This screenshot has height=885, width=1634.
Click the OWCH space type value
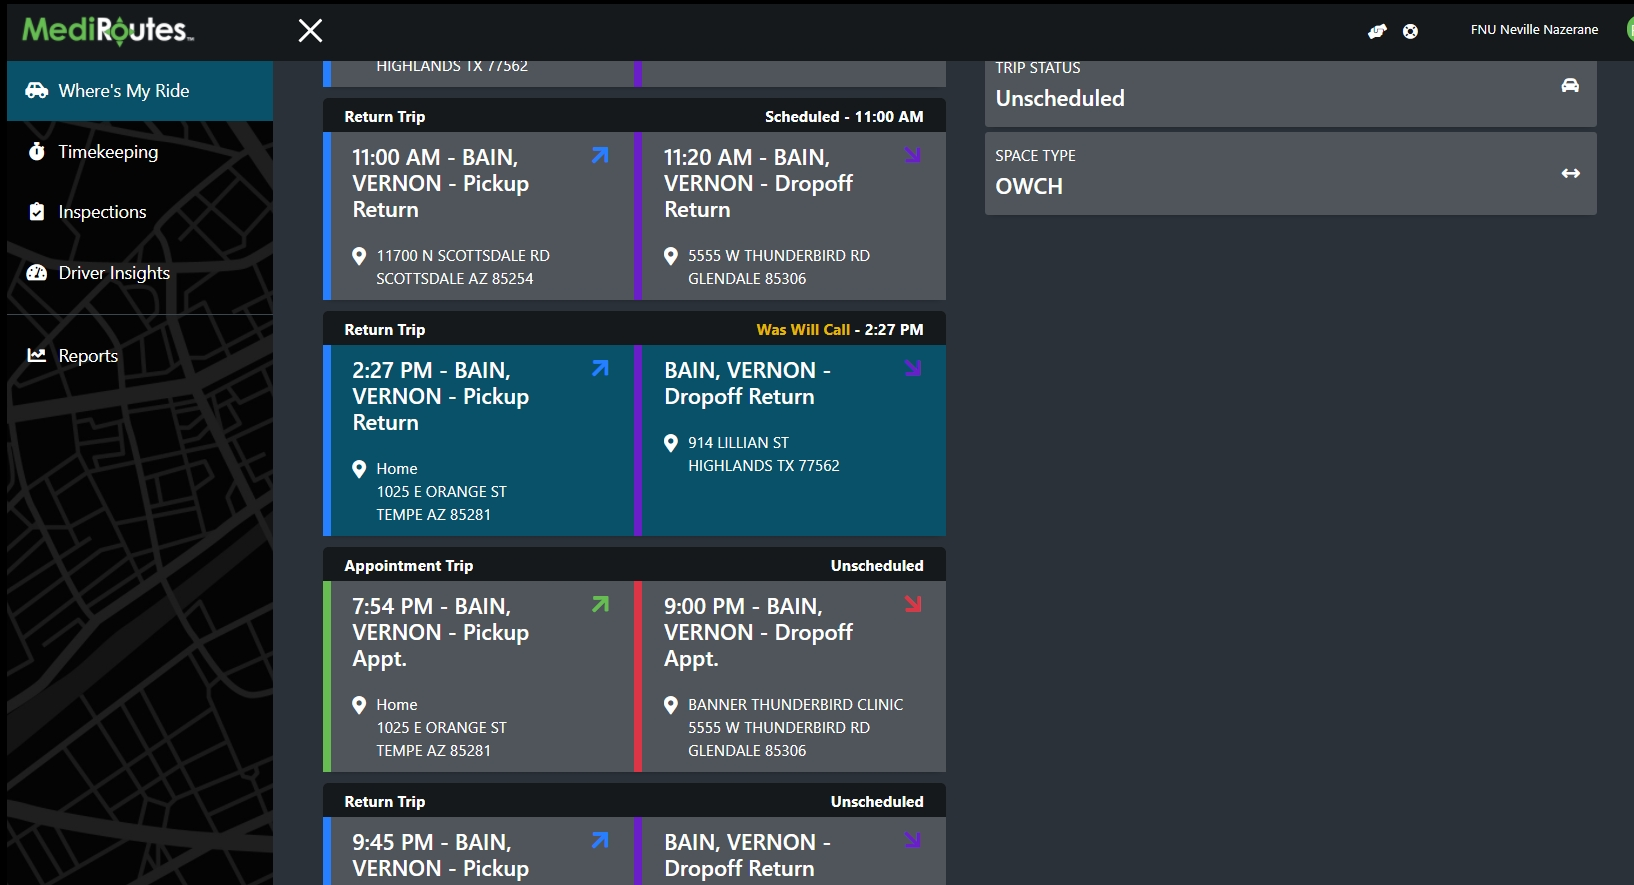[1029, 187]
